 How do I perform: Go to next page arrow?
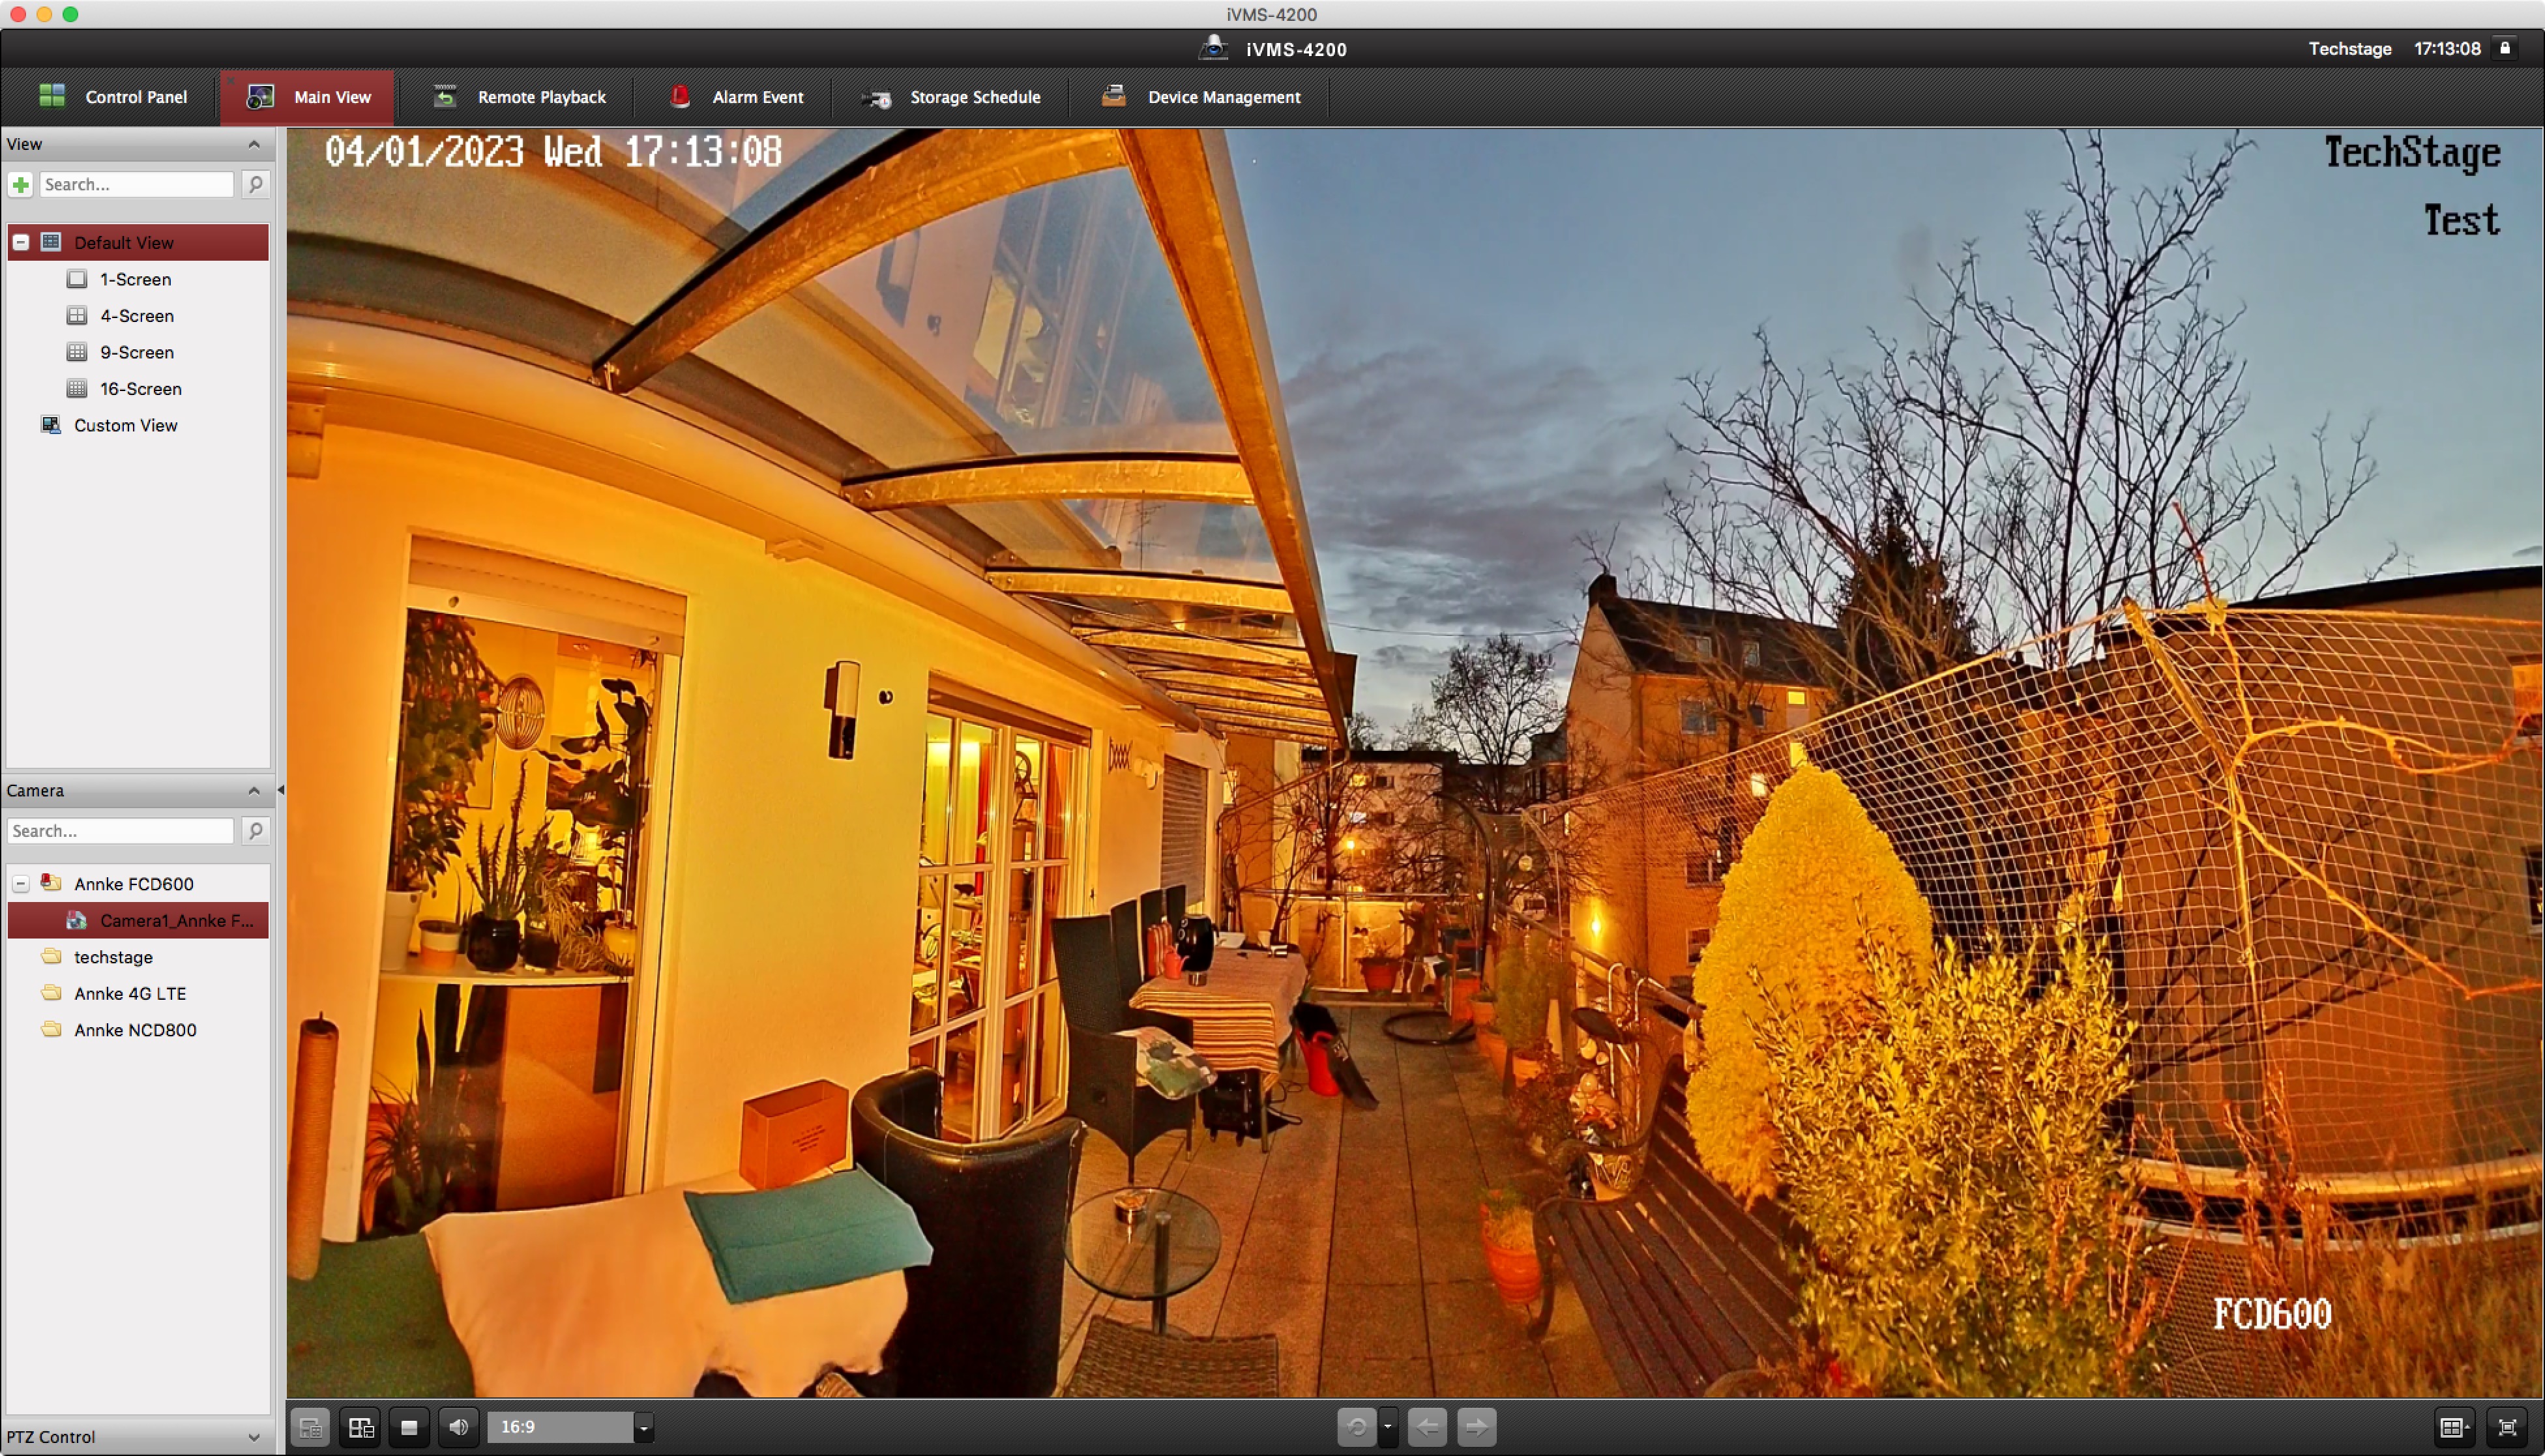[1477, 1427]
